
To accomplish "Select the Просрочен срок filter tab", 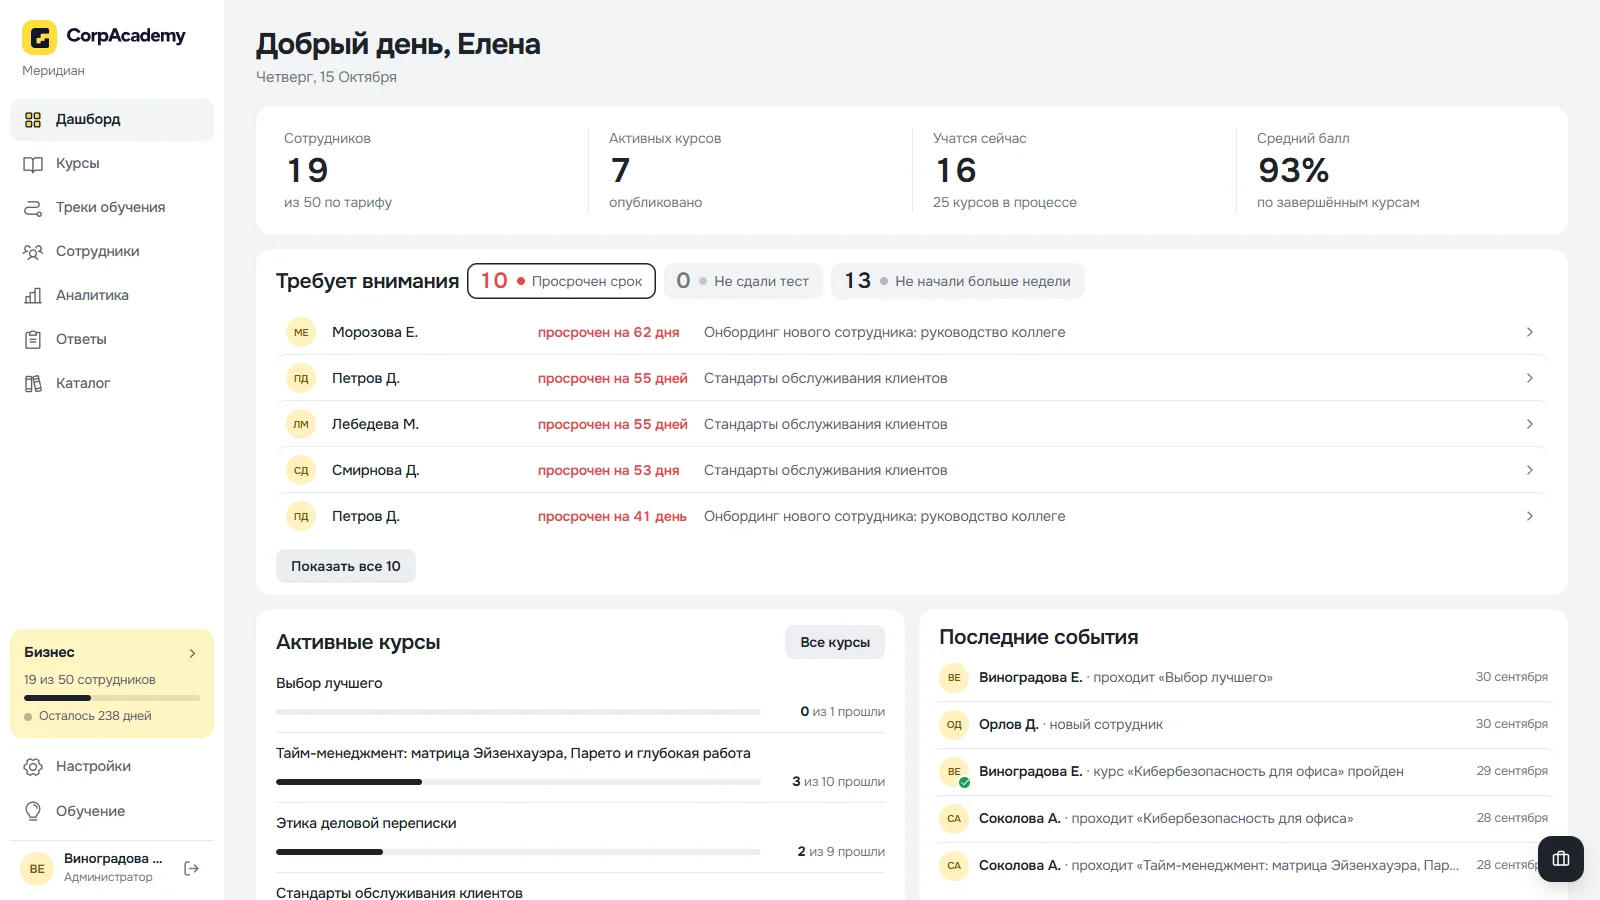I will pos(561,281).
